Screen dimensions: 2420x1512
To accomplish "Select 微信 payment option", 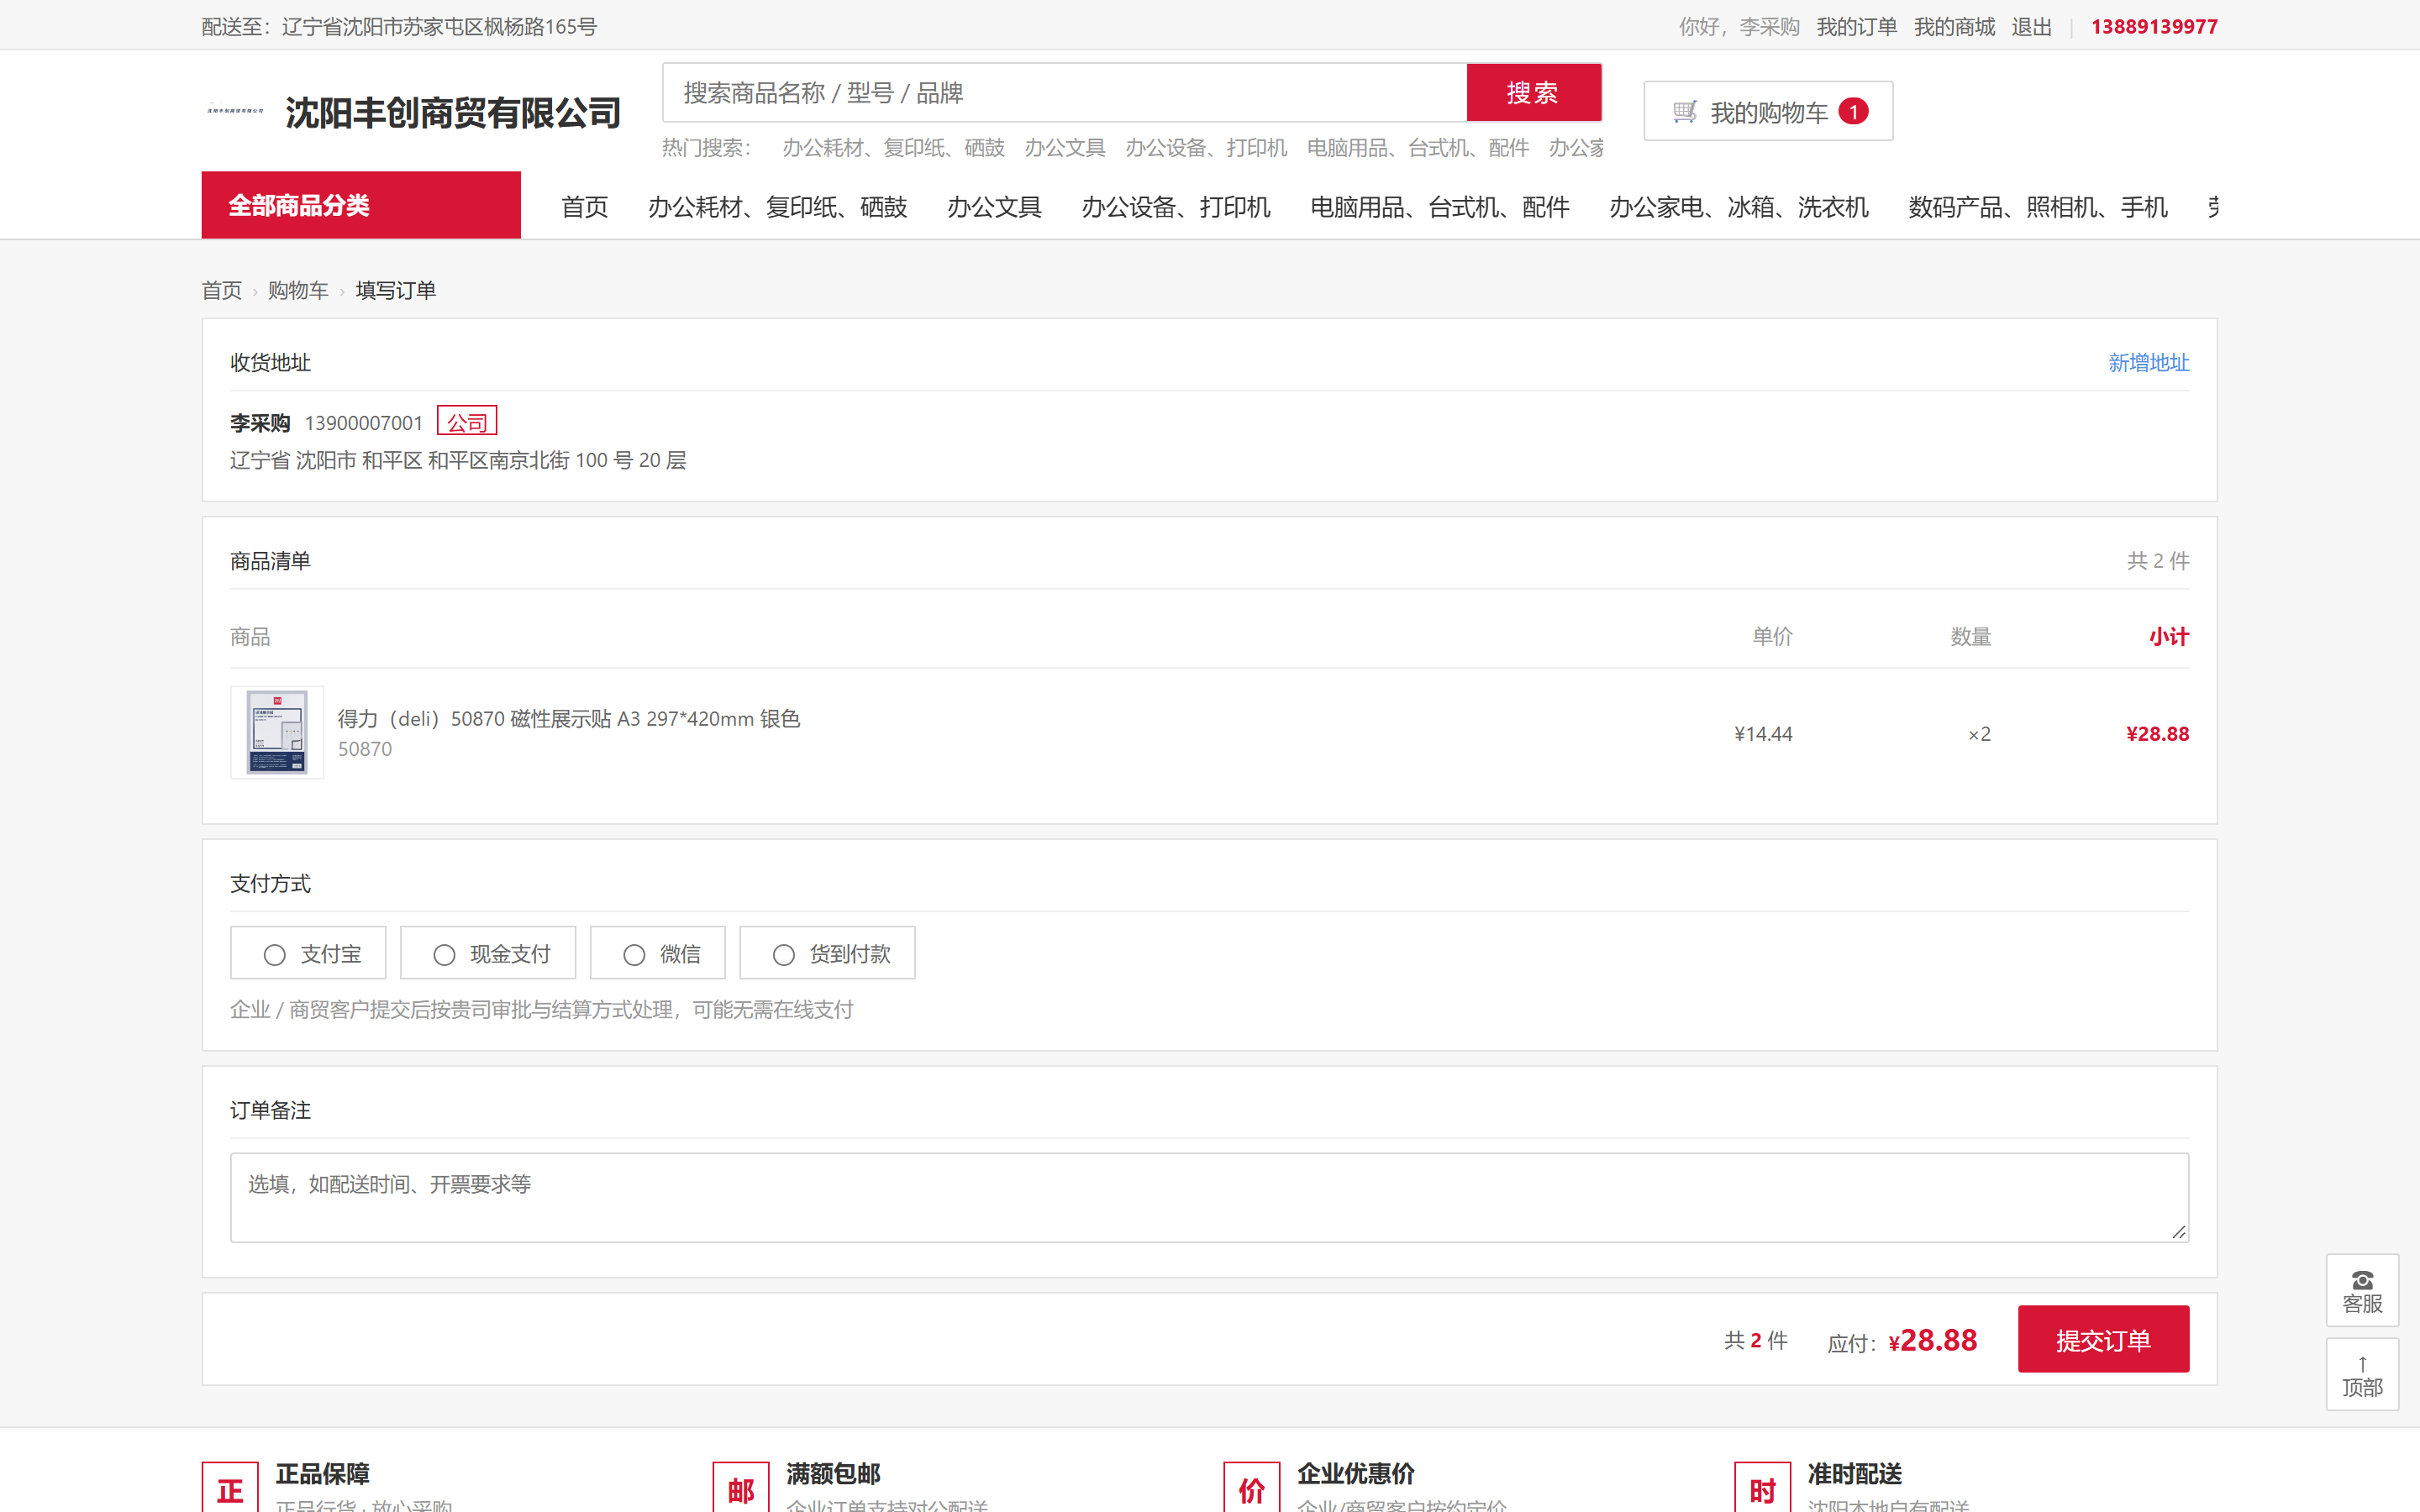I will click(658, 953).
